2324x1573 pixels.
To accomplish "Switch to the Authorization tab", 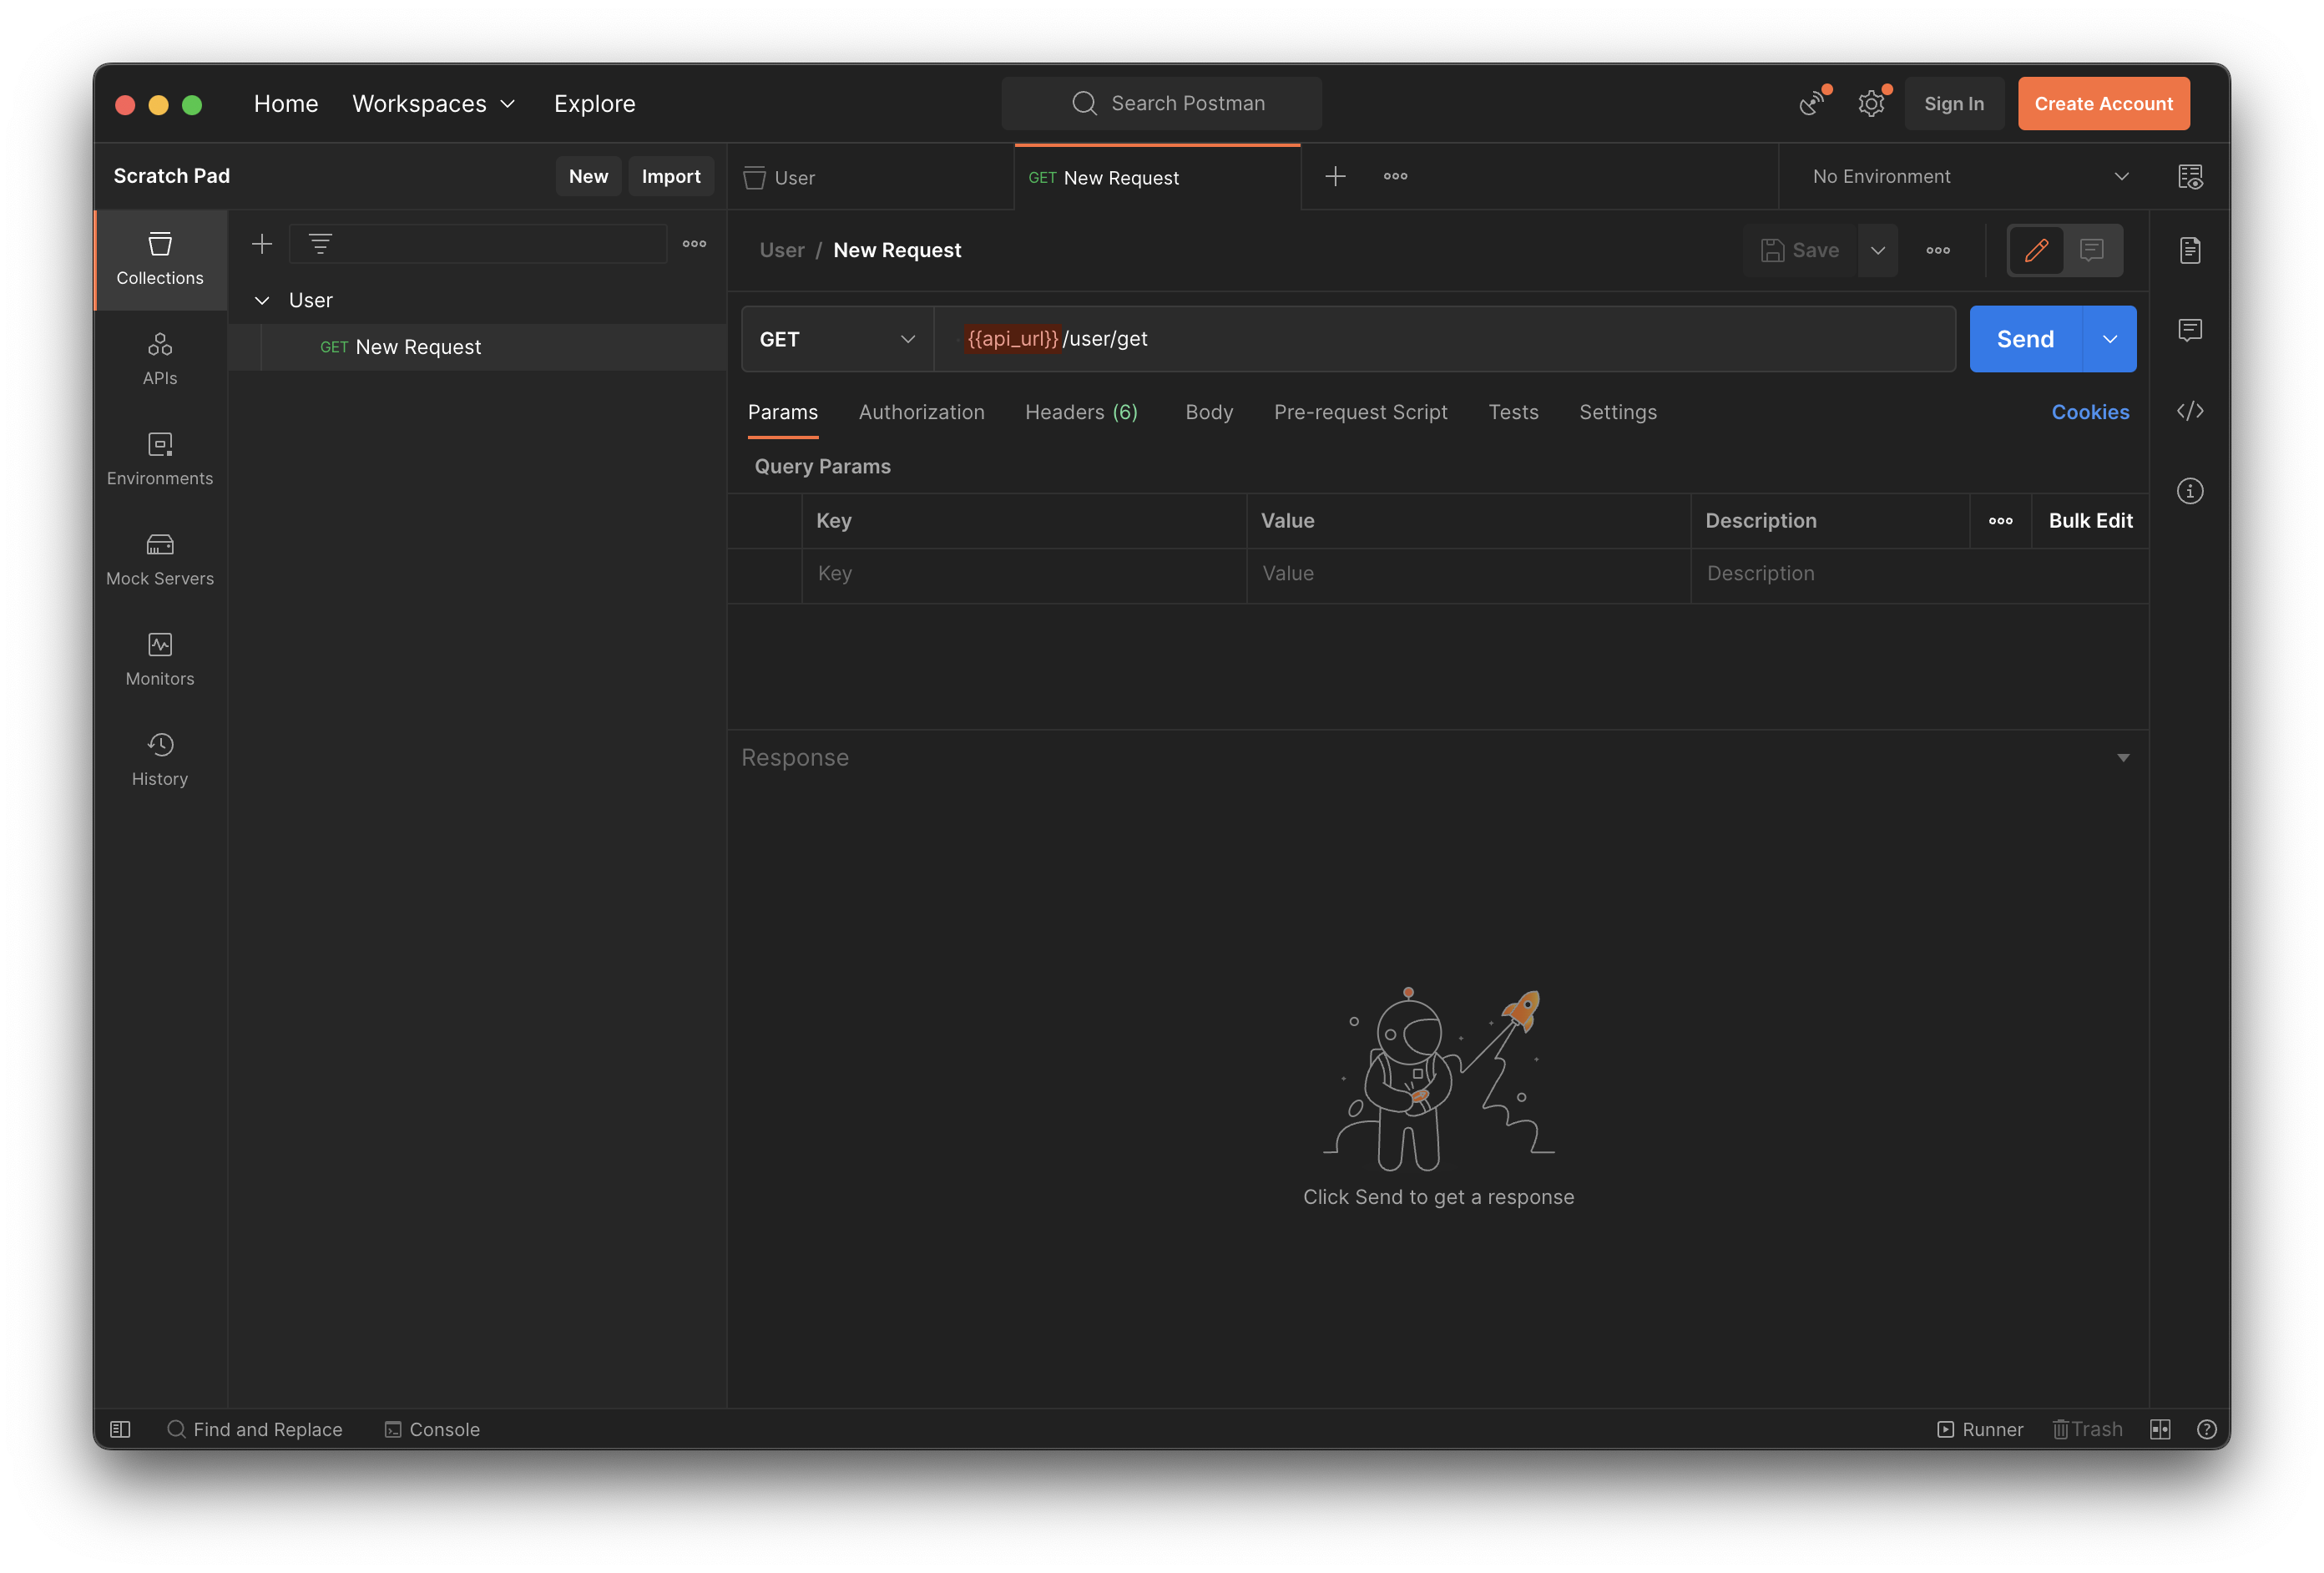I will pos(921,412).
